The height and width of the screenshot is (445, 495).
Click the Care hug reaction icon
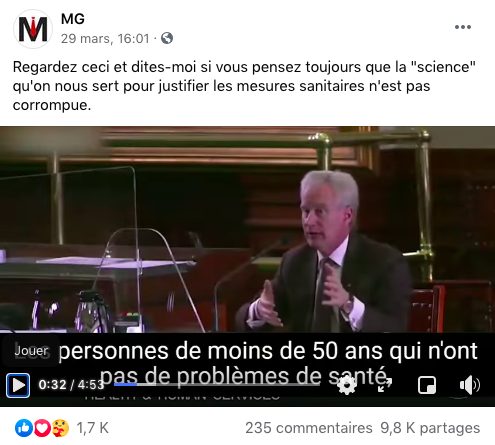[x=60, y=428]
